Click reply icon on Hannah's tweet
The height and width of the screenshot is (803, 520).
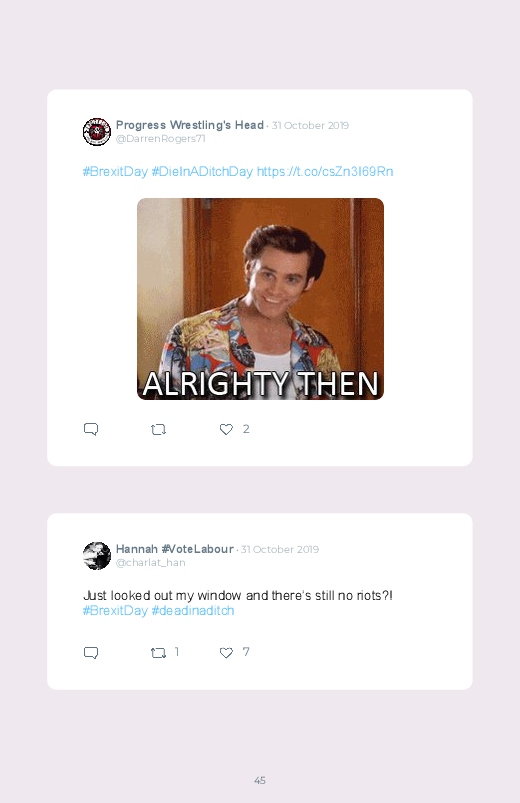[91, 652]
